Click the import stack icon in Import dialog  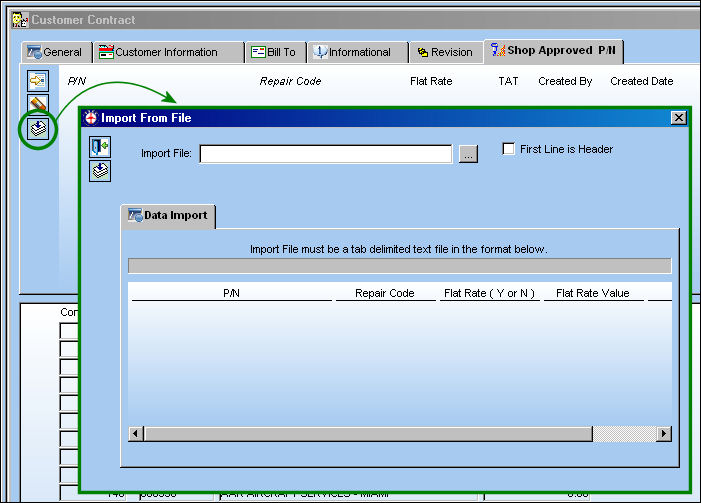(100, 171)
